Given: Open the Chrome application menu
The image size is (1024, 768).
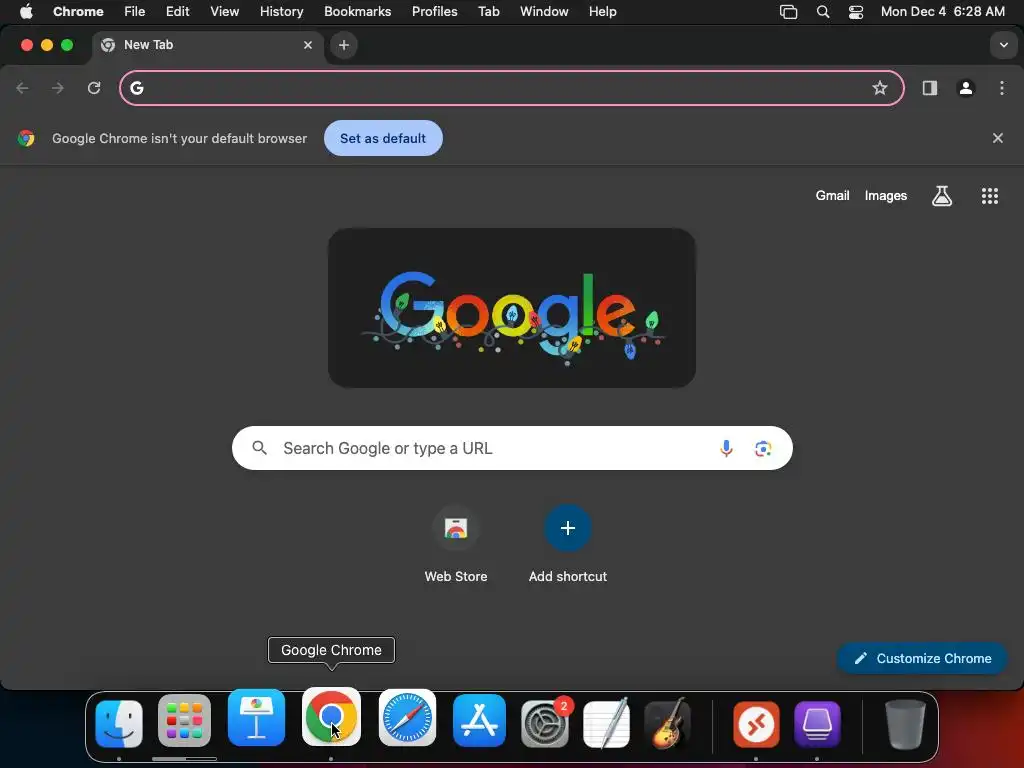Looking at the screenshot, I should (x=78, y=11).
